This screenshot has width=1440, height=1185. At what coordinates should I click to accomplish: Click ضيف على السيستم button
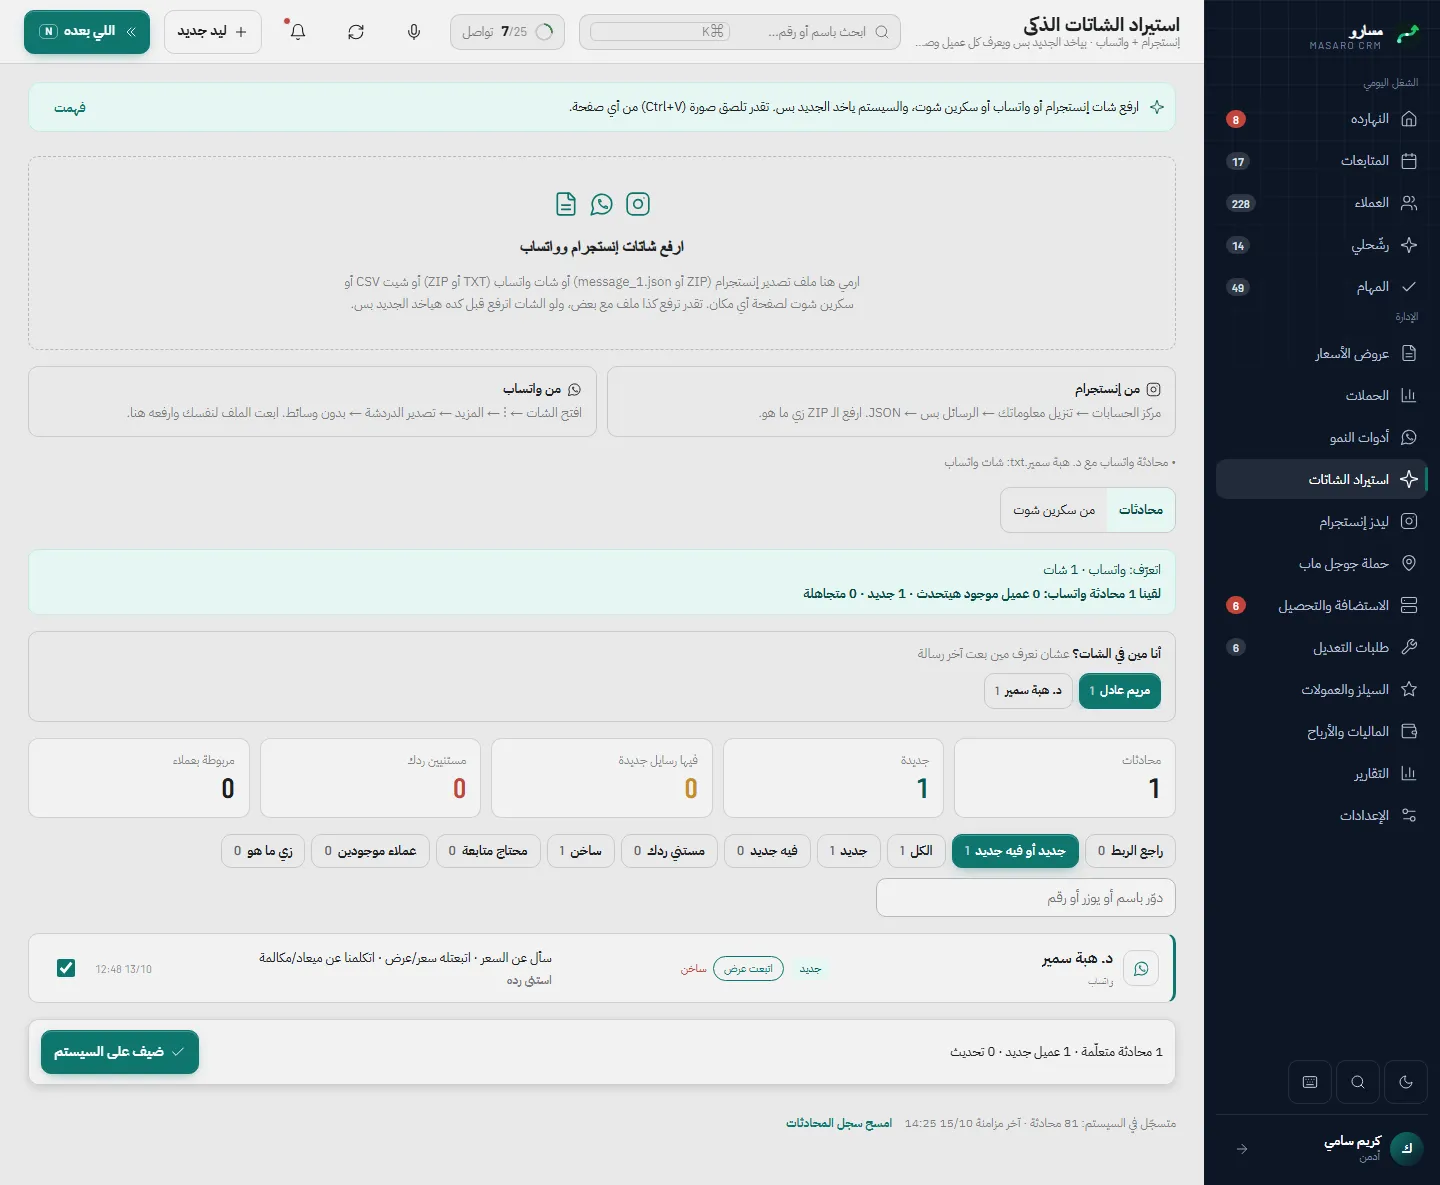pos(120,1052)
